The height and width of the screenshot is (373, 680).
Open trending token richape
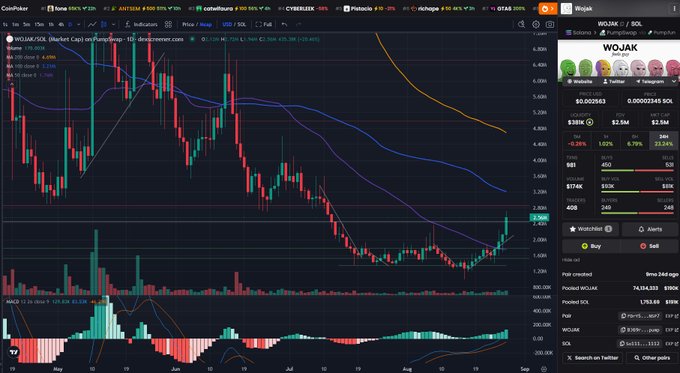coord(438,8)
